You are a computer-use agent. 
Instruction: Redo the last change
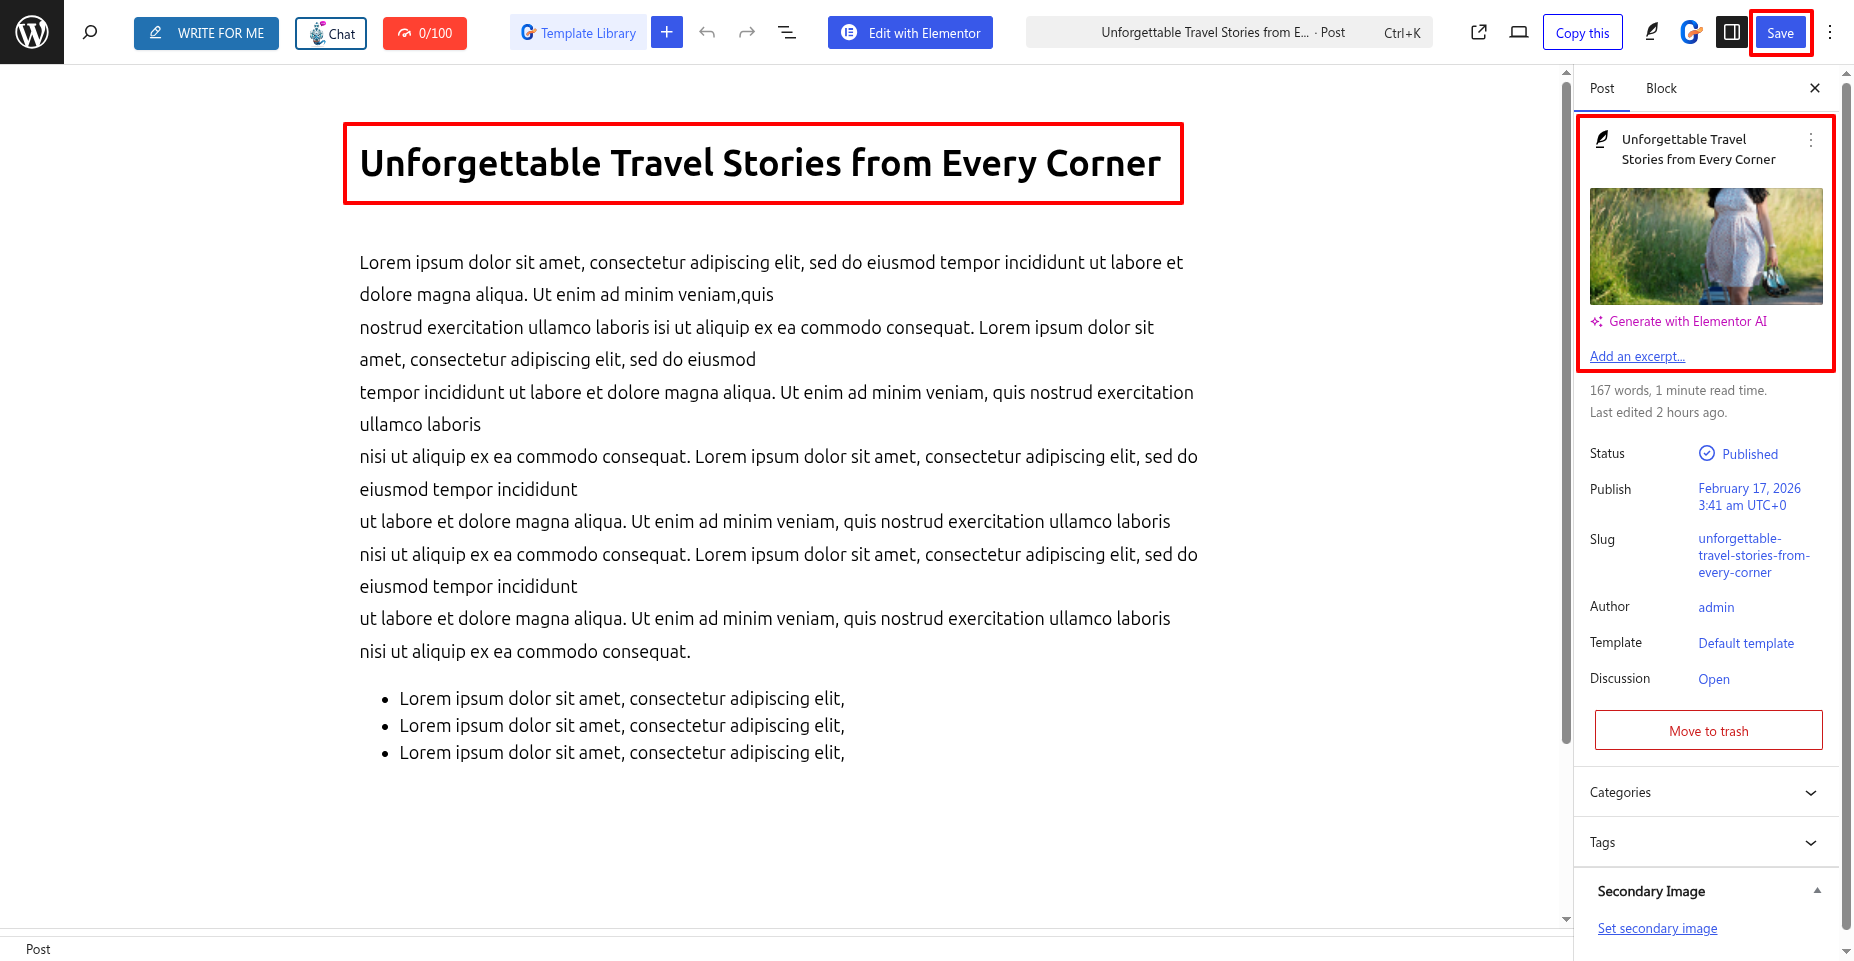point(746,33)
